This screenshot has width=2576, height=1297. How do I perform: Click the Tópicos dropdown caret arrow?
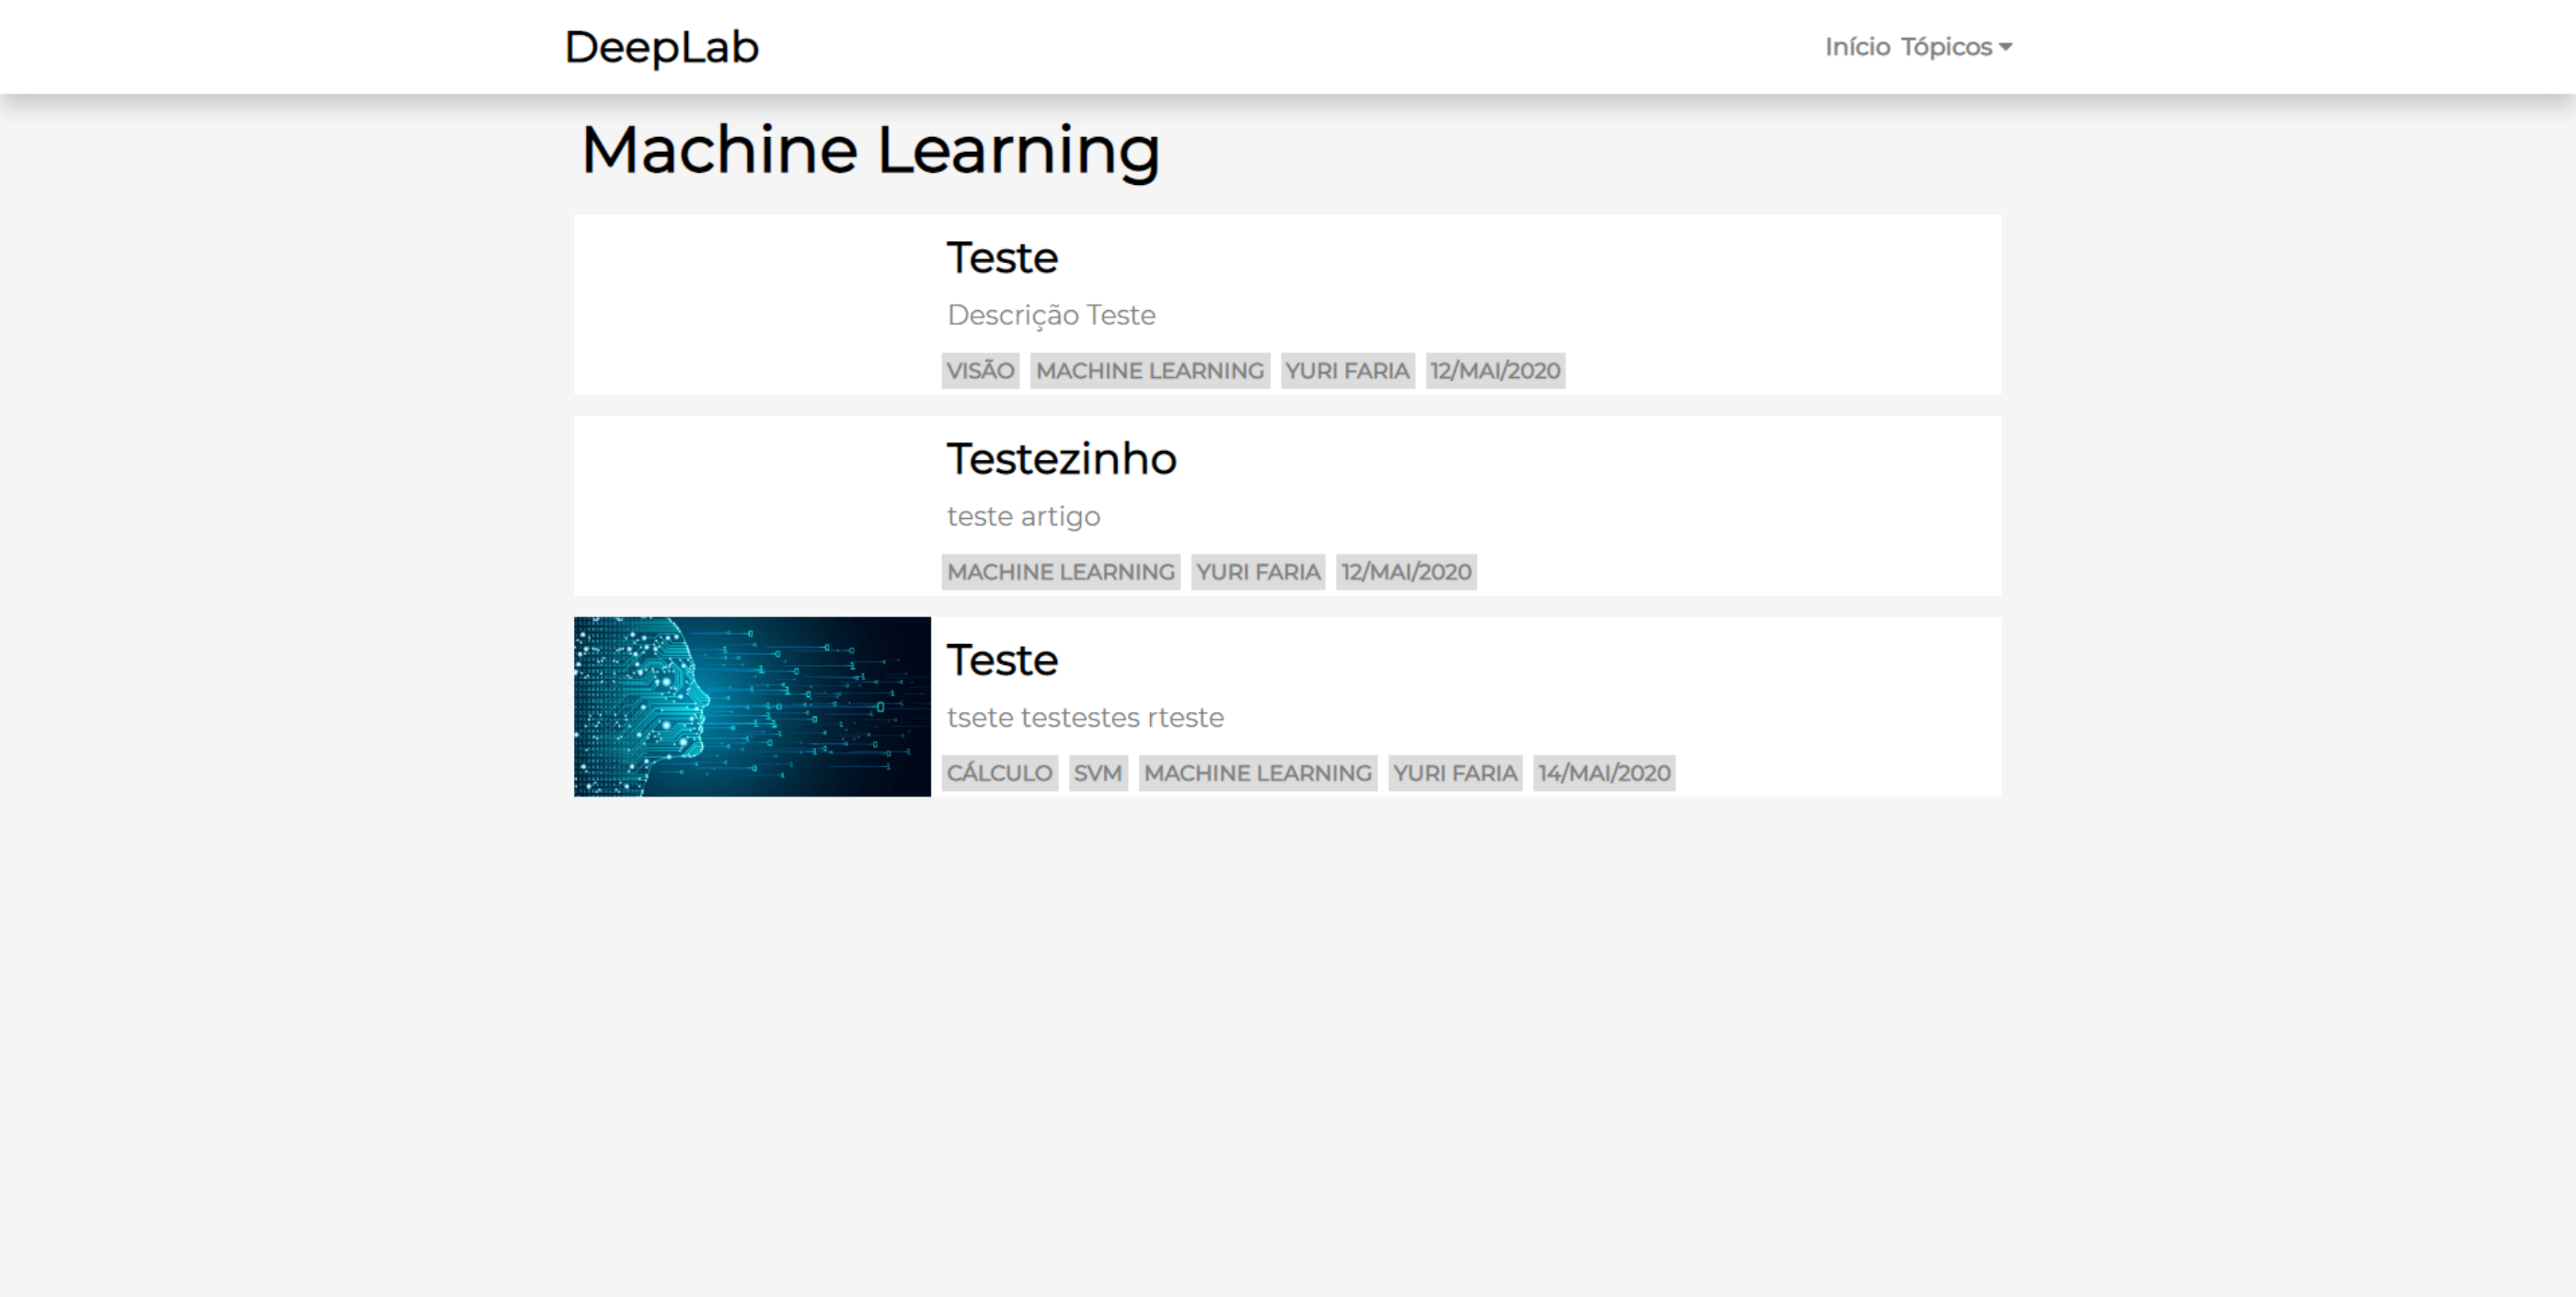coord(2005,47)
